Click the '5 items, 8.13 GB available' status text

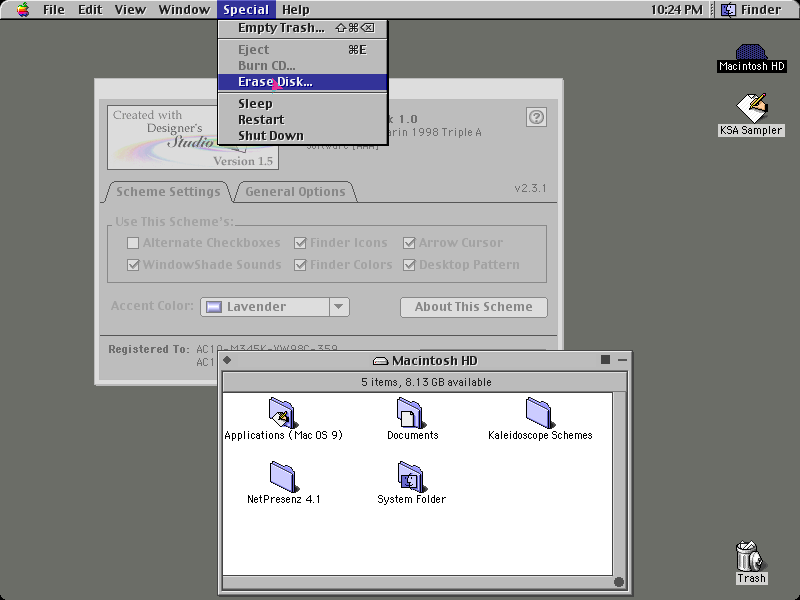[426, 382]
